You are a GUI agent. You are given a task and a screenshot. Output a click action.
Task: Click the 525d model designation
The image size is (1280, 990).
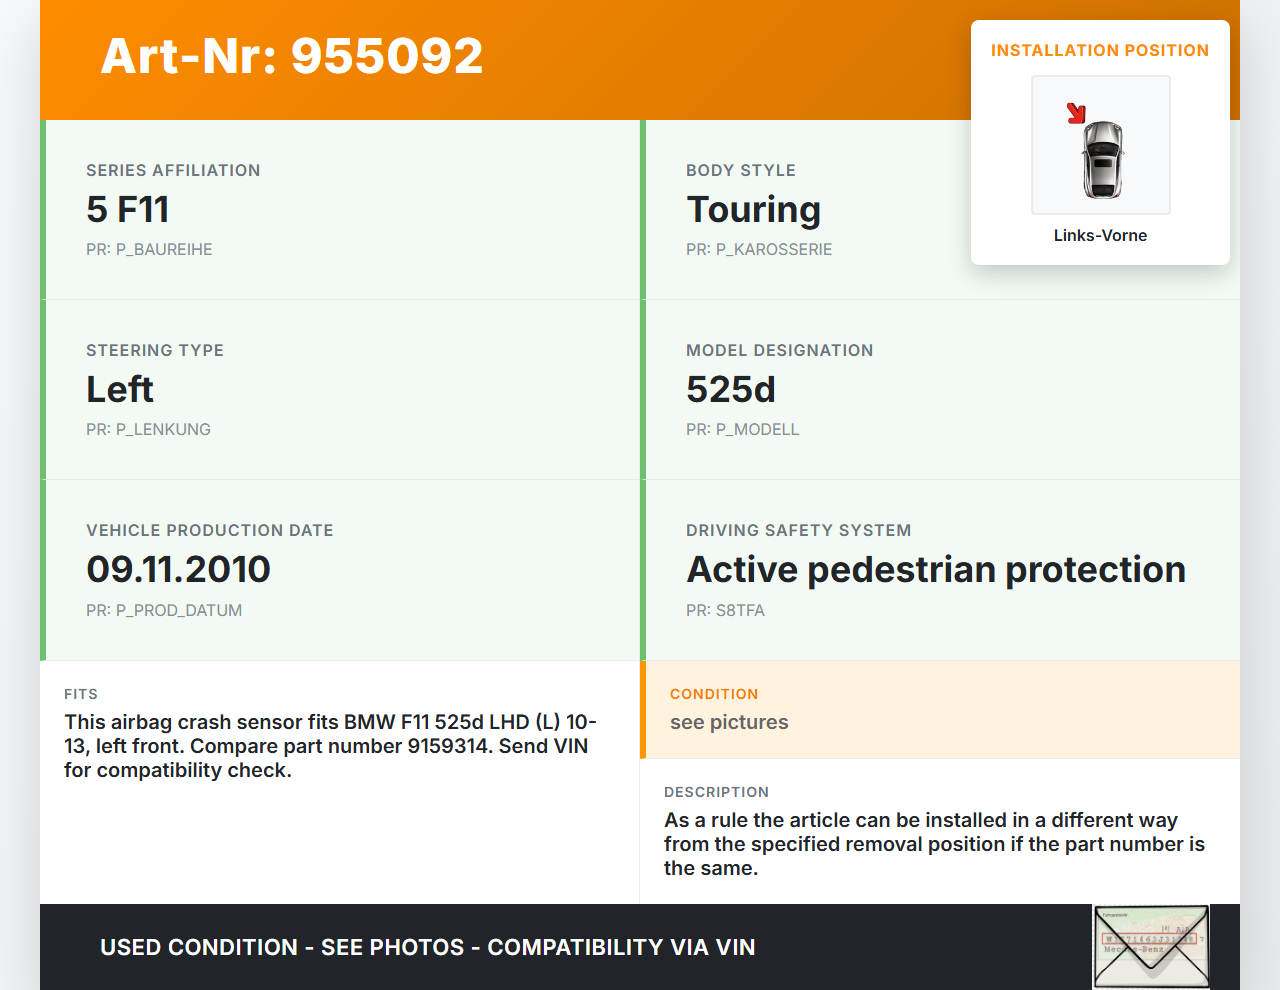pyautogui.click(x=731, y=389)
